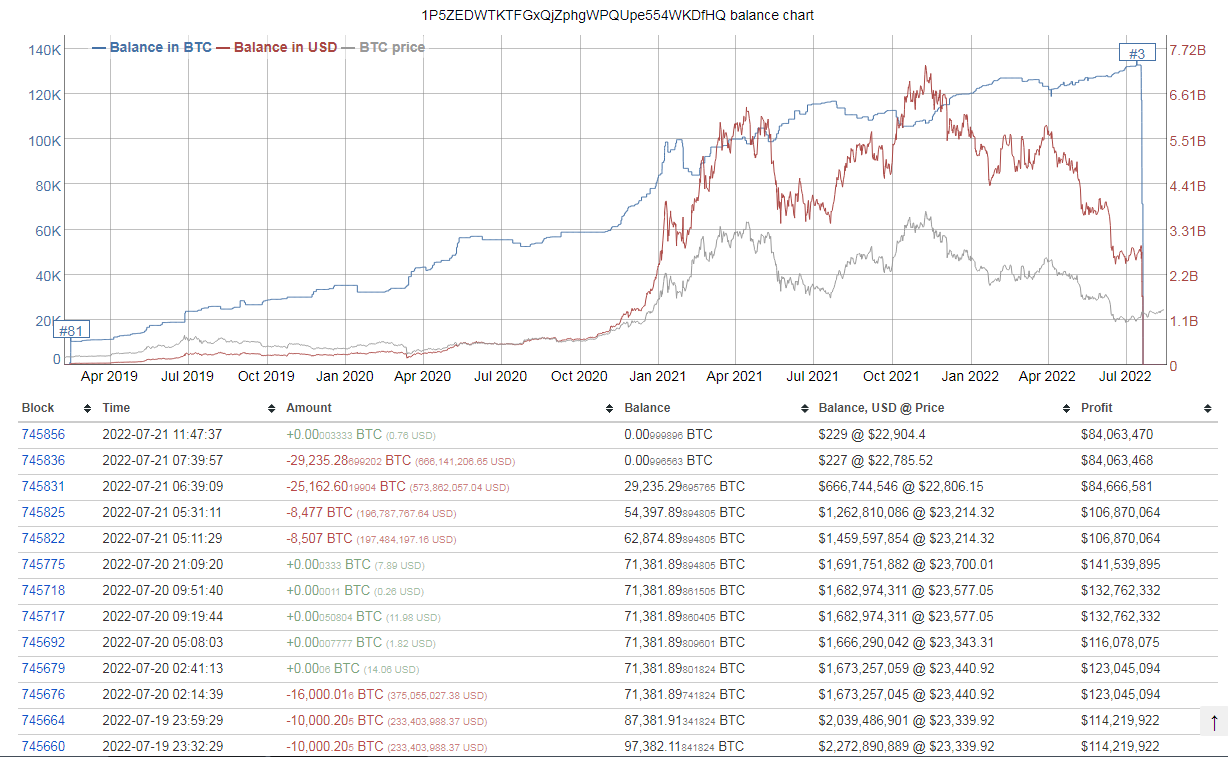This screenshot has height=757, width=1228.
Task: Click the Amount column header
Action: coord(309,408)
